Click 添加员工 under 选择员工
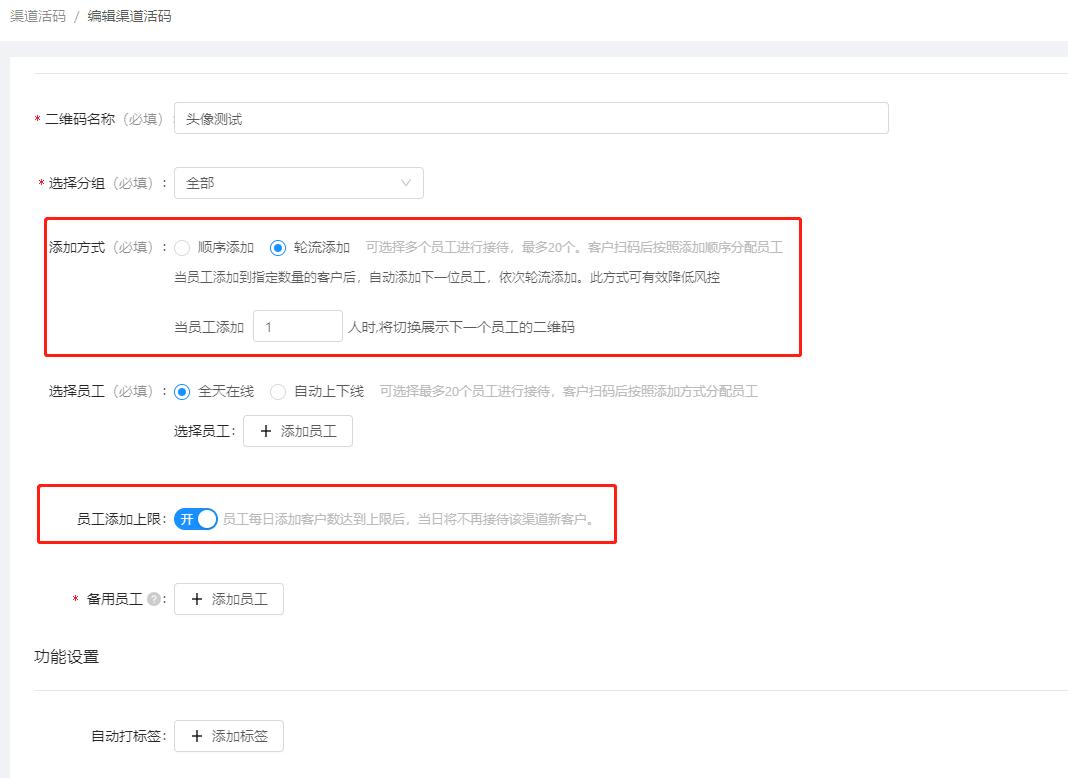This screenshot has width=1068, height=778. point(298,431)
